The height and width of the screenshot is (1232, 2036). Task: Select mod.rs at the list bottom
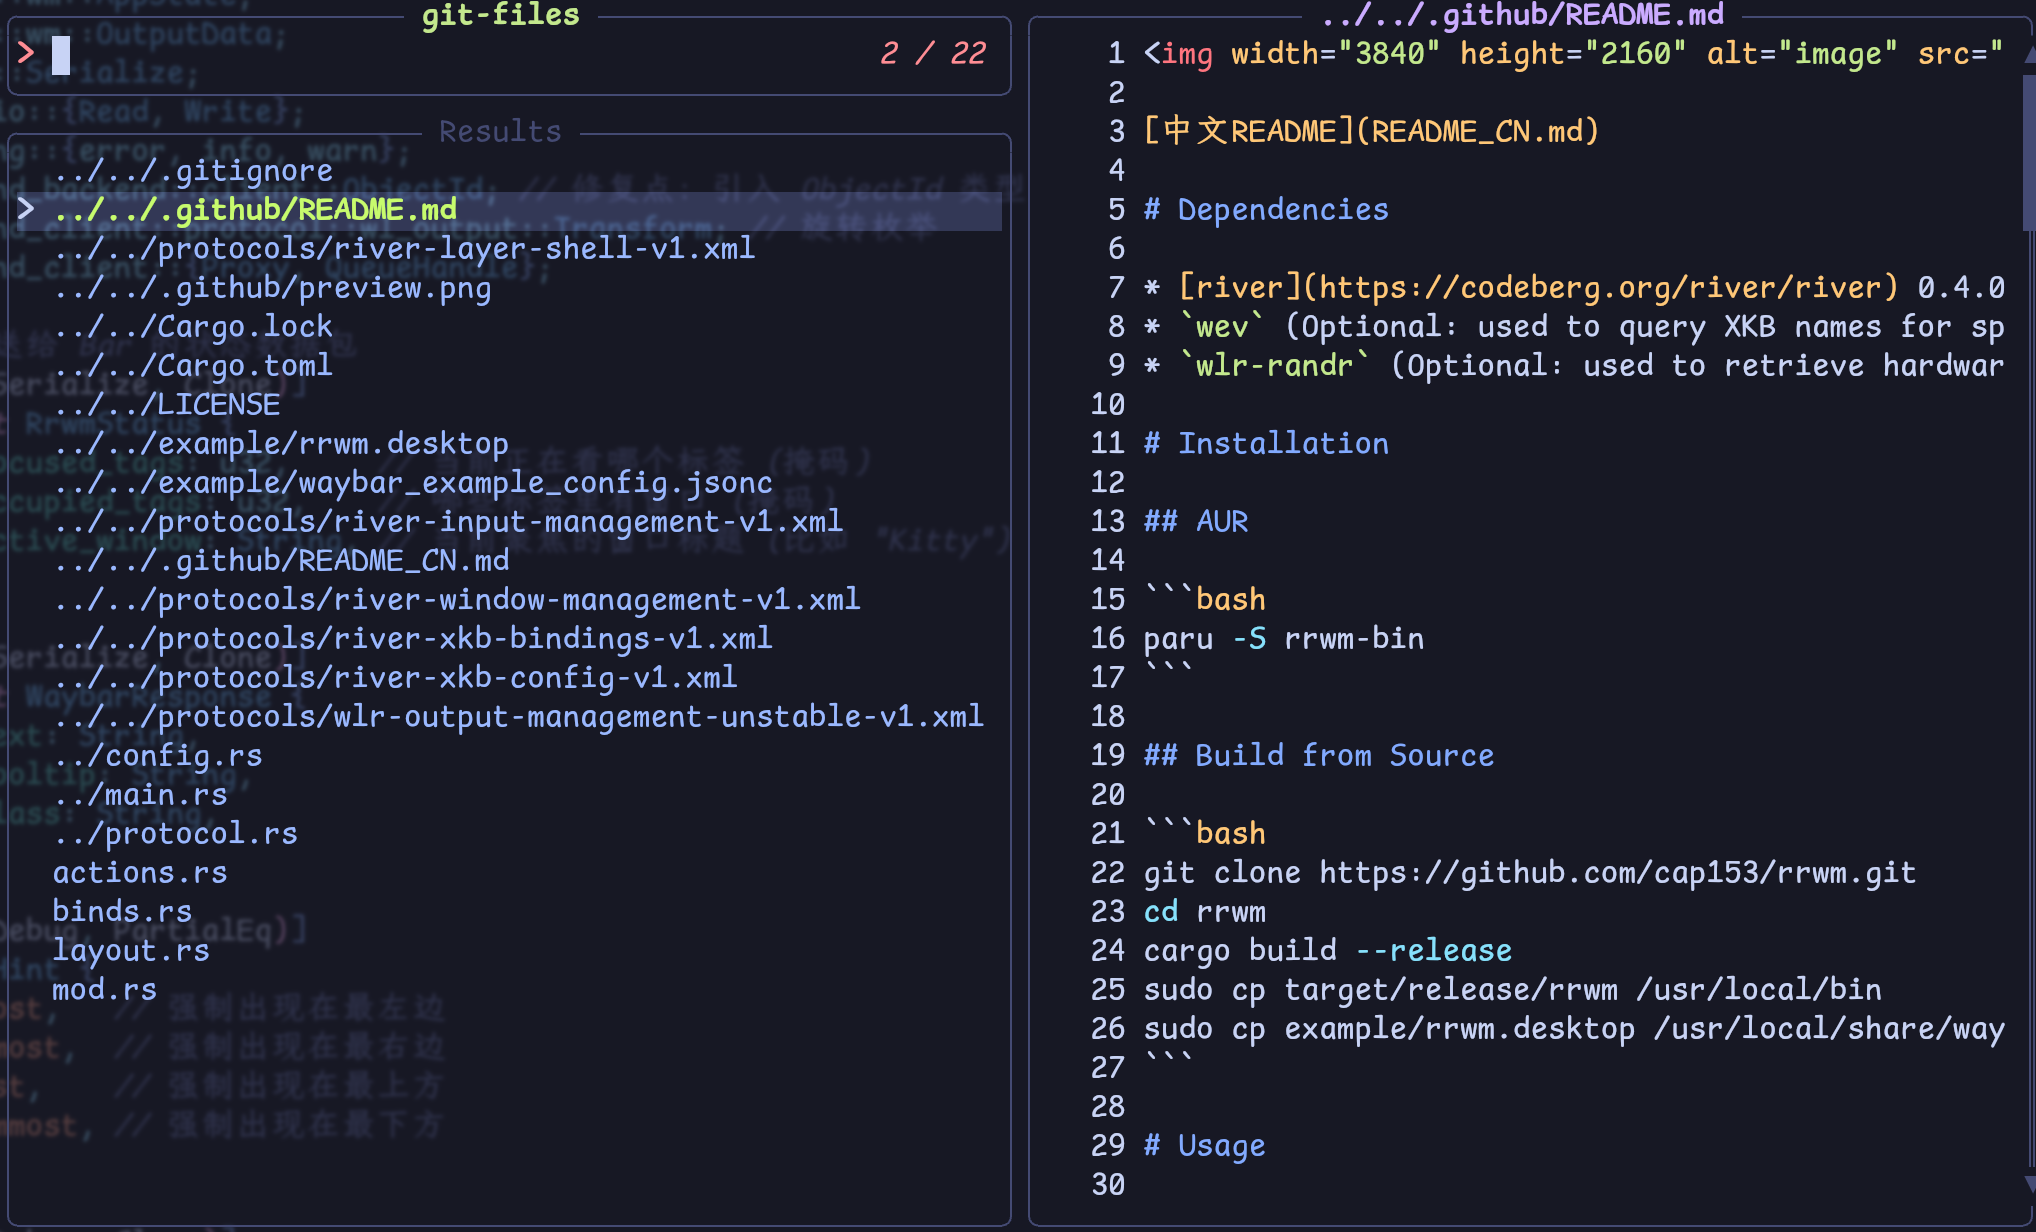(x=105, y=989)
